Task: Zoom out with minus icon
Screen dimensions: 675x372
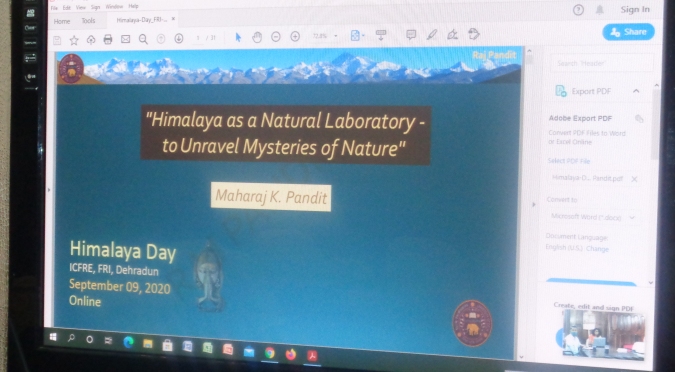Action: [276, 37]
